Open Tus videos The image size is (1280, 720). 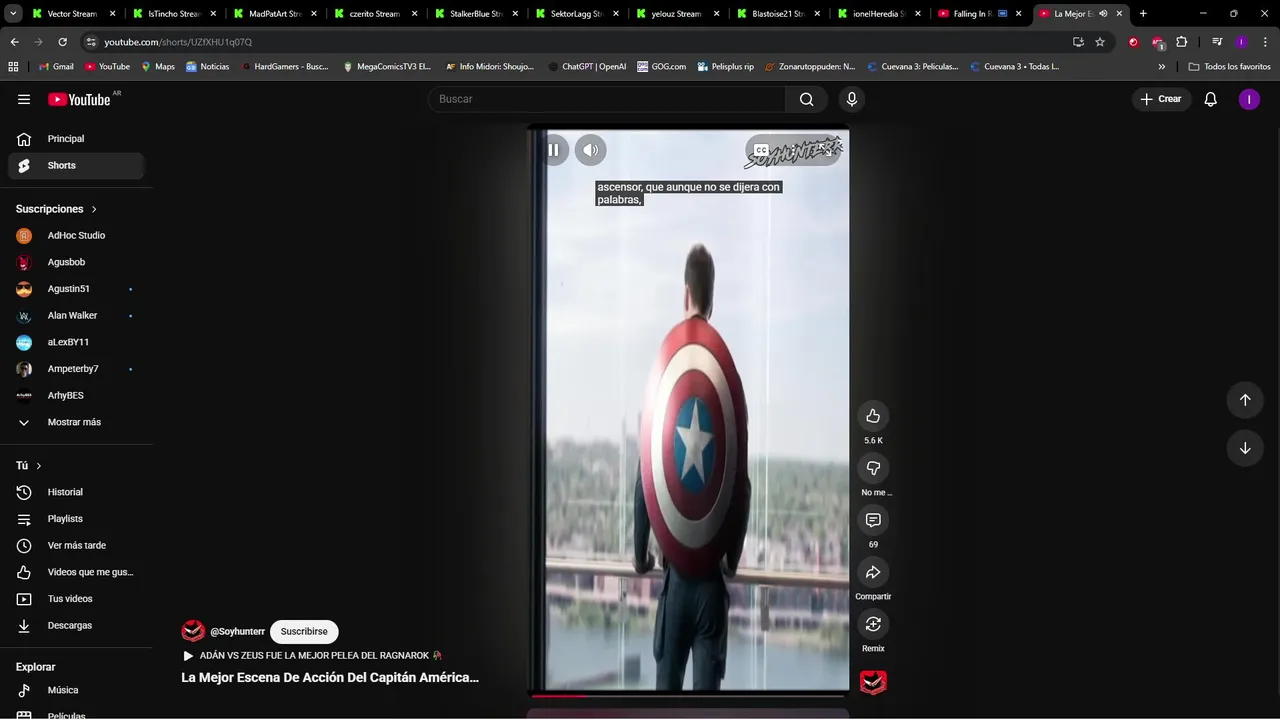[x=76, y=599]
